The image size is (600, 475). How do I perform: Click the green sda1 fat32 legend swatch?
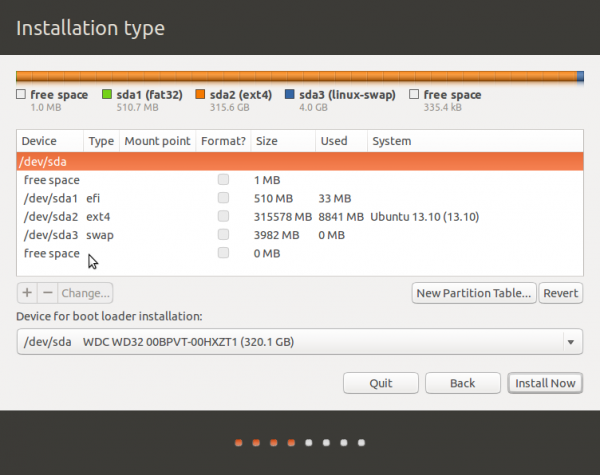point(107,95)
